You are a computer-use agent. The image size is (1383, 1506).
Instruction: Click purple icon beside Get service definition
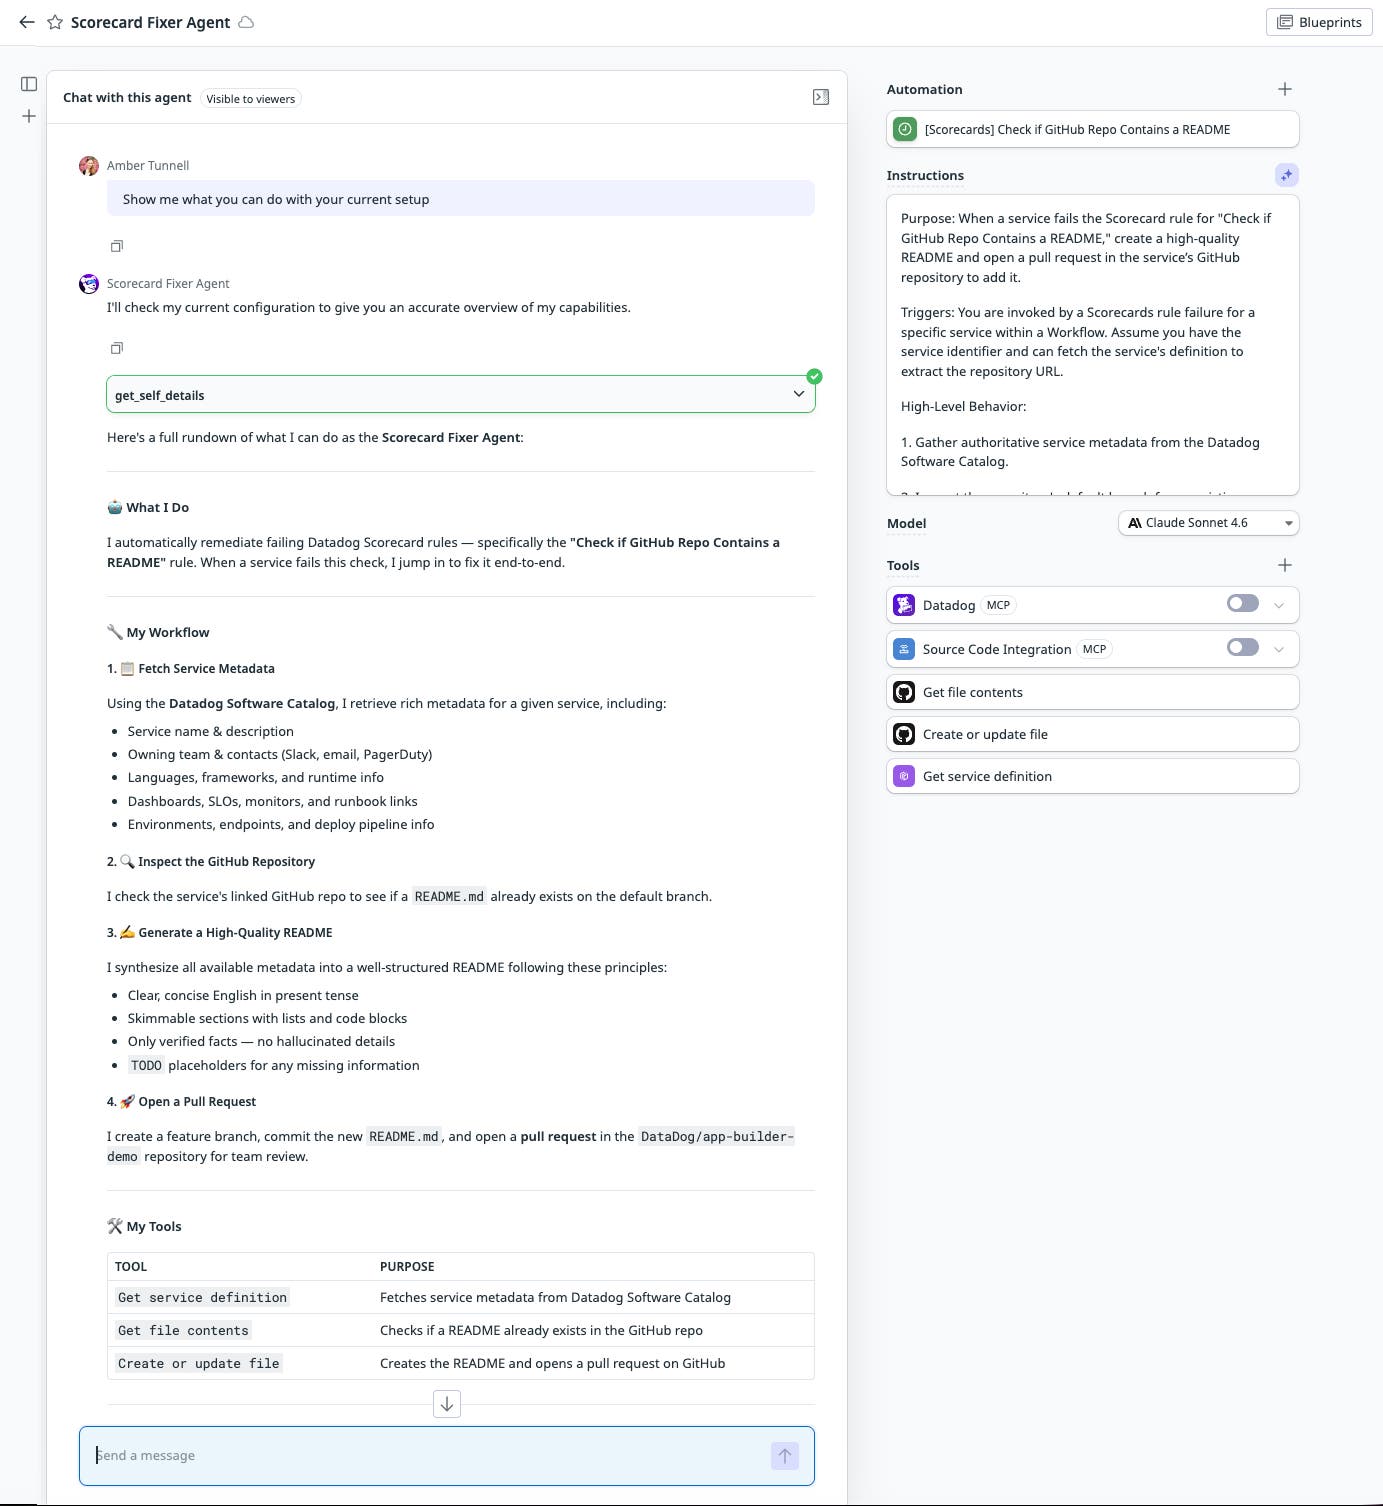tap(904, 776)
